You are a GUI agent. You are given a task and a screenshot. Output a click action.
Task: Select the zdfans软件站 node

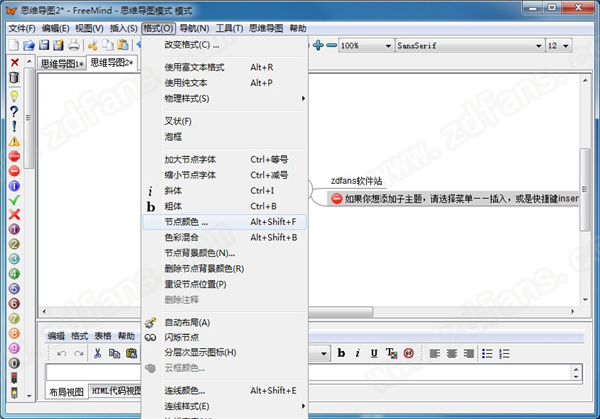pyautogui.click(x=356, y=181)
